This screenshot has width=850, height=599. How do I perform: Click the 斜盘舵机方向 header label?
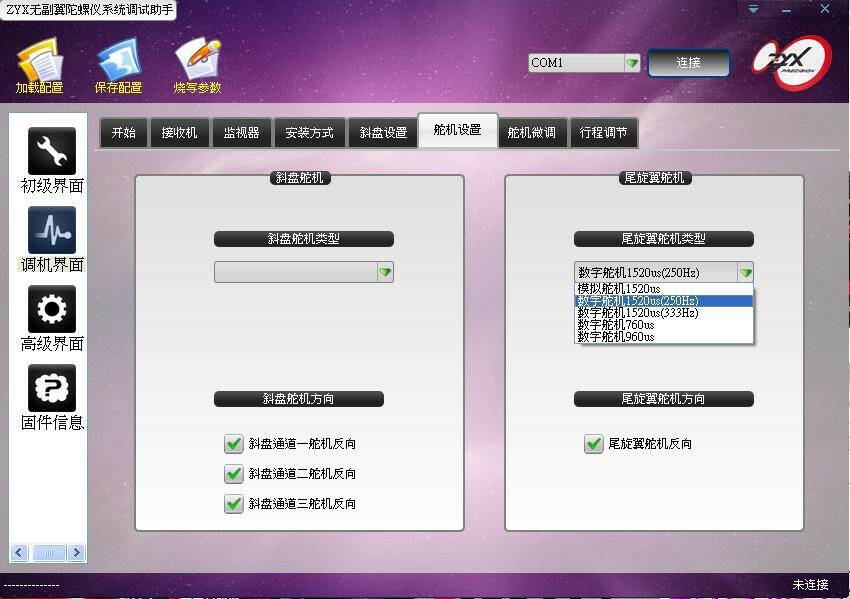pos(299,399)
